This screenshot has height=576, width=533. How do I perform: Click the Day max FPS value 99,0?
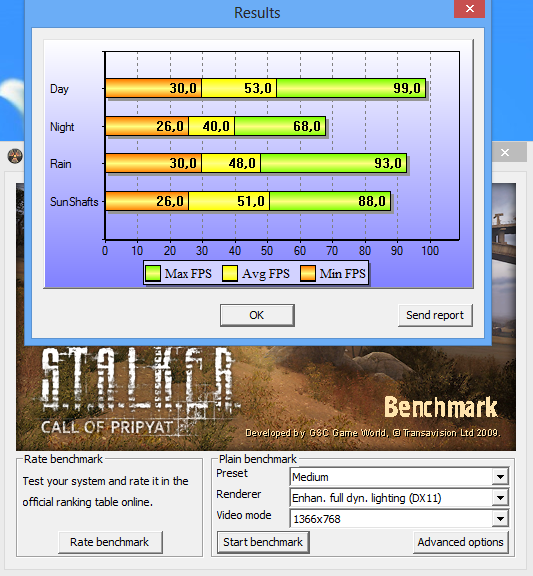point(407,88)
